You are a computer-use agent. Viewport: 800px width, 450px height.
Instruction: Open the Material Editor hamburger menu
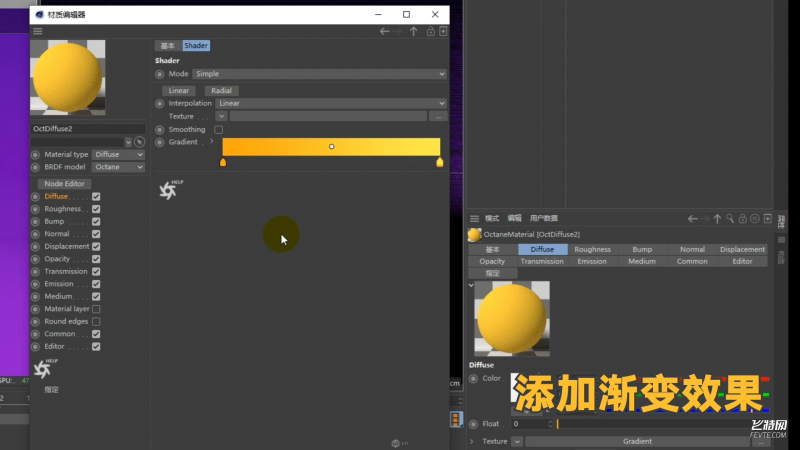[x=38, y=31]
